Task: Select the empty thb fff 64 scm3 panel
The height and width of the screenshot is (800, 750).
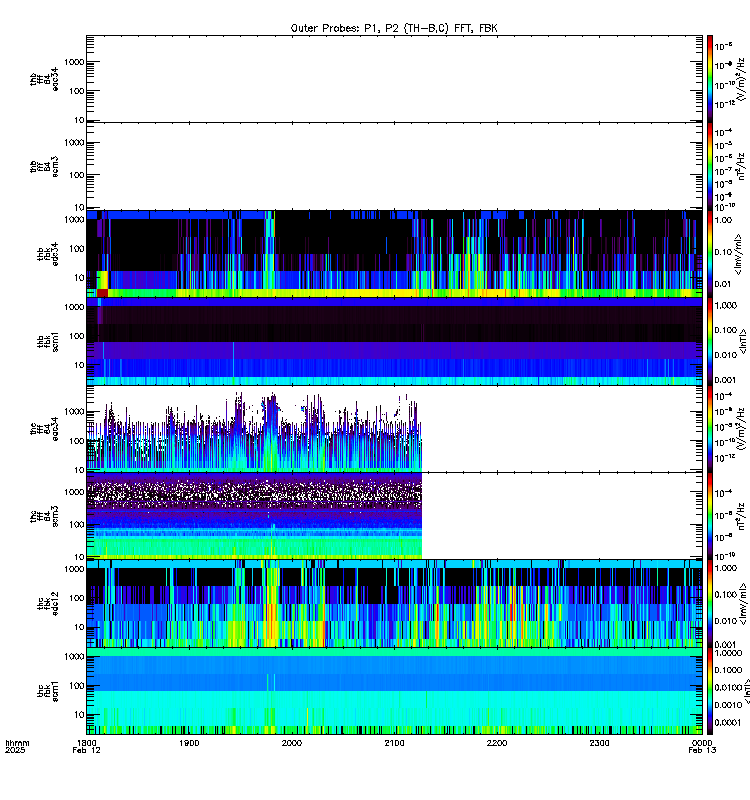Action: click(394, 166)
